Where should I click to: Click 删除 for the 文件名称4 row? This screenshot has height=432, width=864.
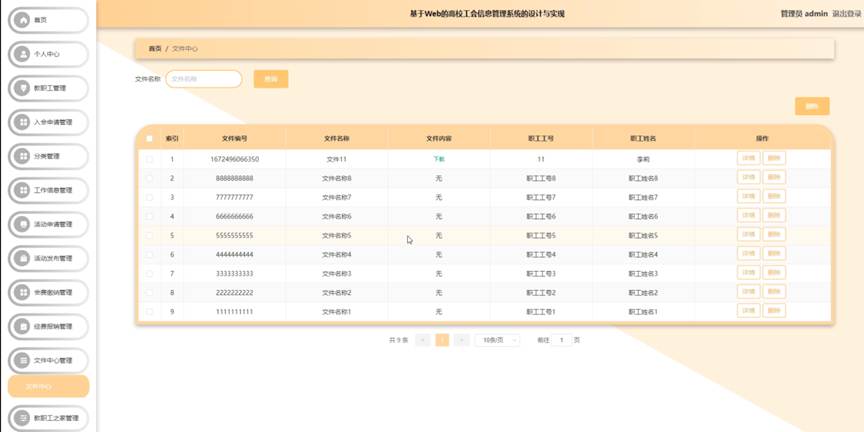[x=774, y=253]
